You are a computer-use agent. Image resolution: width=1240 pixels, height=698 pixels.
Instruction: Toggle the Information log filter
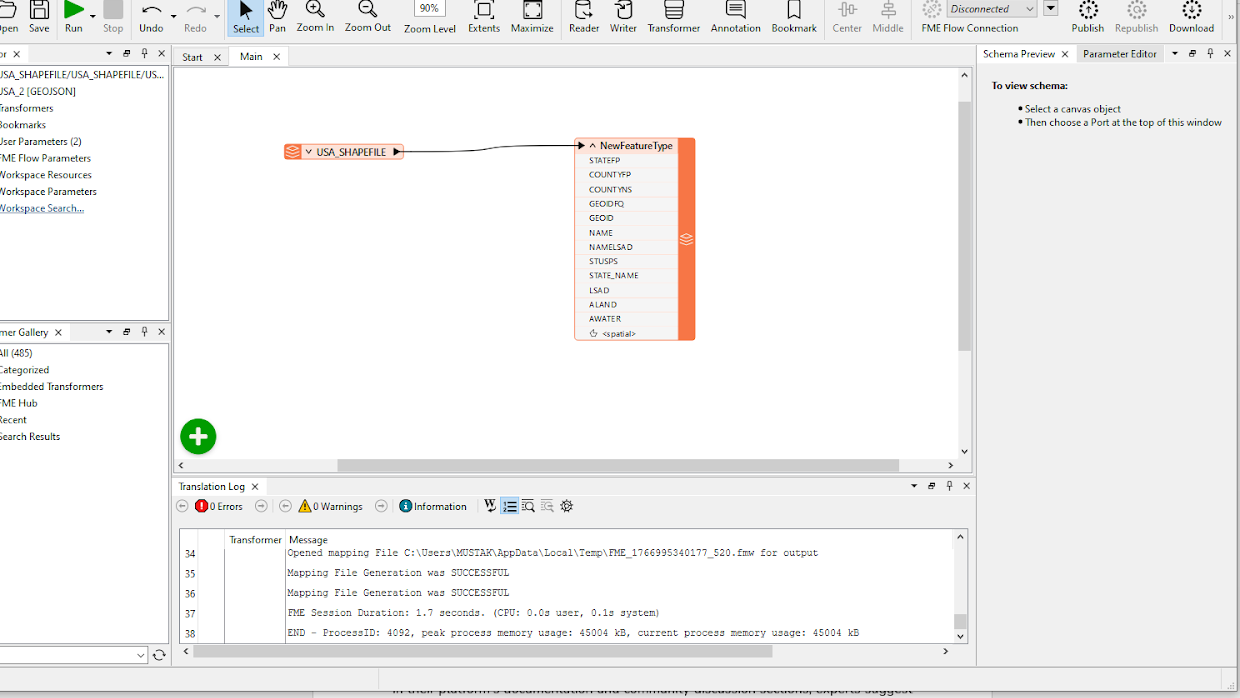tap(433, 507)
